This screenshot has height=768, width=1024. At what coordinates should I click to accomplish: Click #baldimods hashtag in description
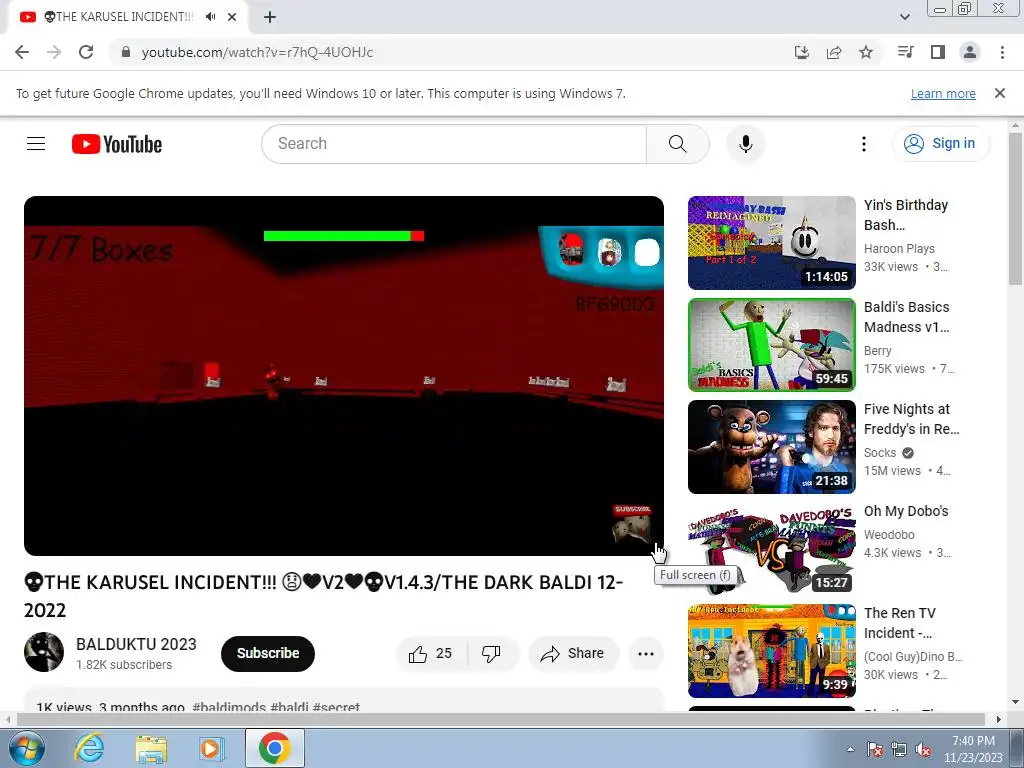(x=229, y=707)
